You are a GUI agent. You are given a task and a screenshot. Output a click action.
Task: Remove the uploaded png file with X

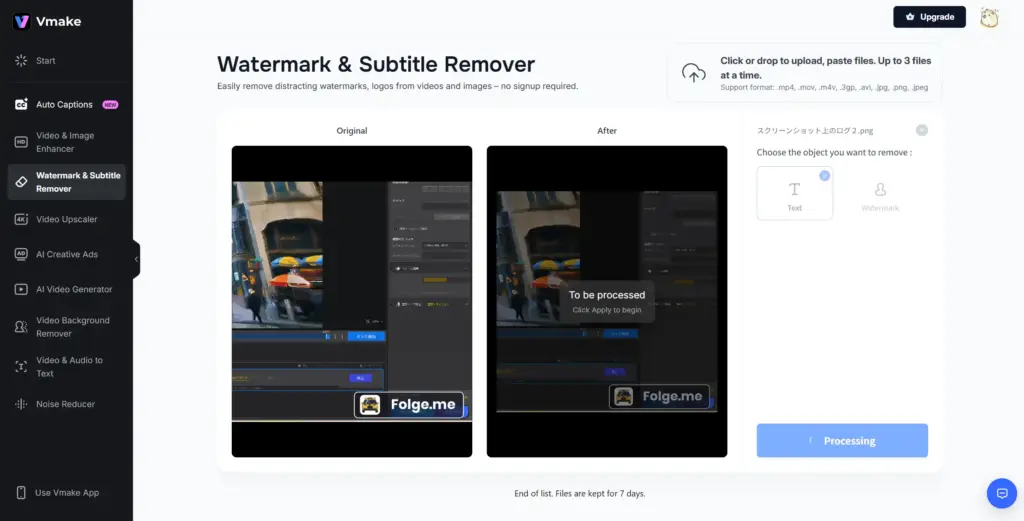tap(921, 130)
